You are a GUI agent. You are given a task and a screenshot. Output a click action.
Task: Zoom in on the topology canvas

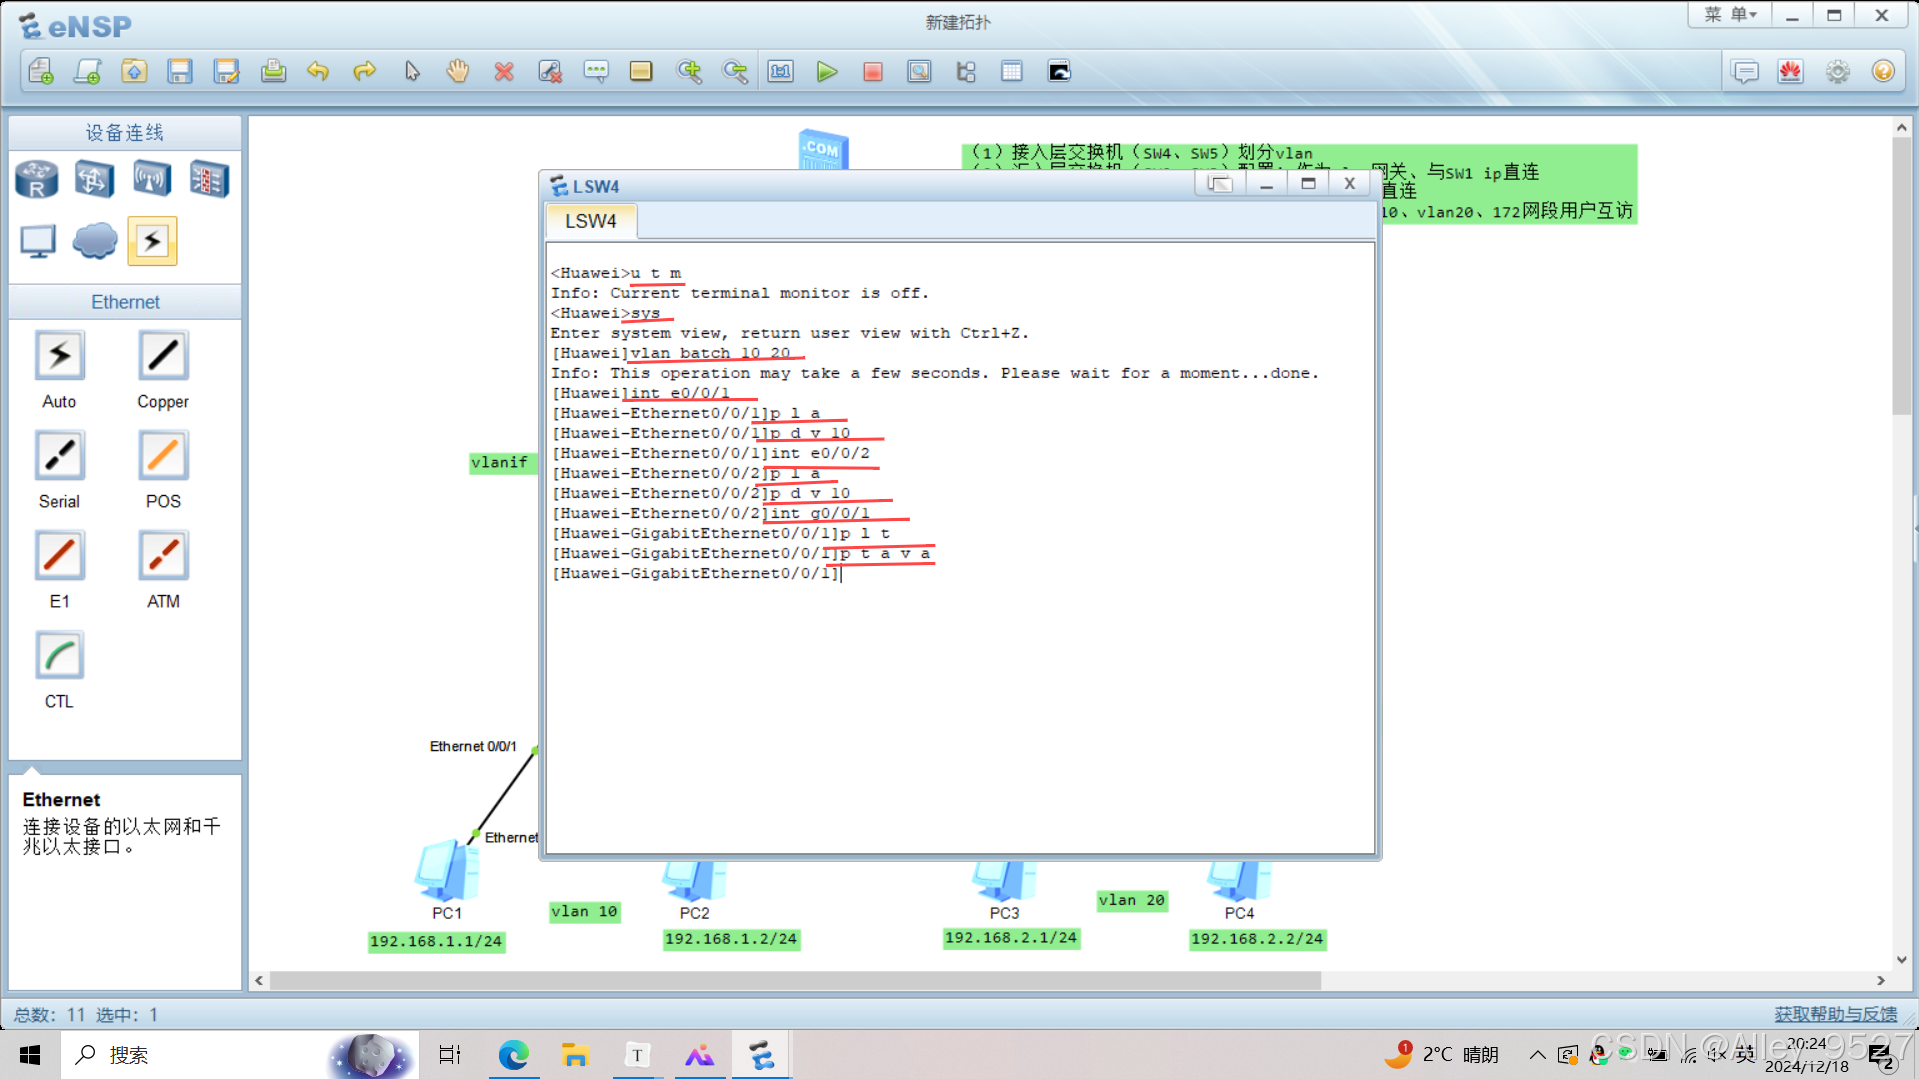[x=689, y=71]
